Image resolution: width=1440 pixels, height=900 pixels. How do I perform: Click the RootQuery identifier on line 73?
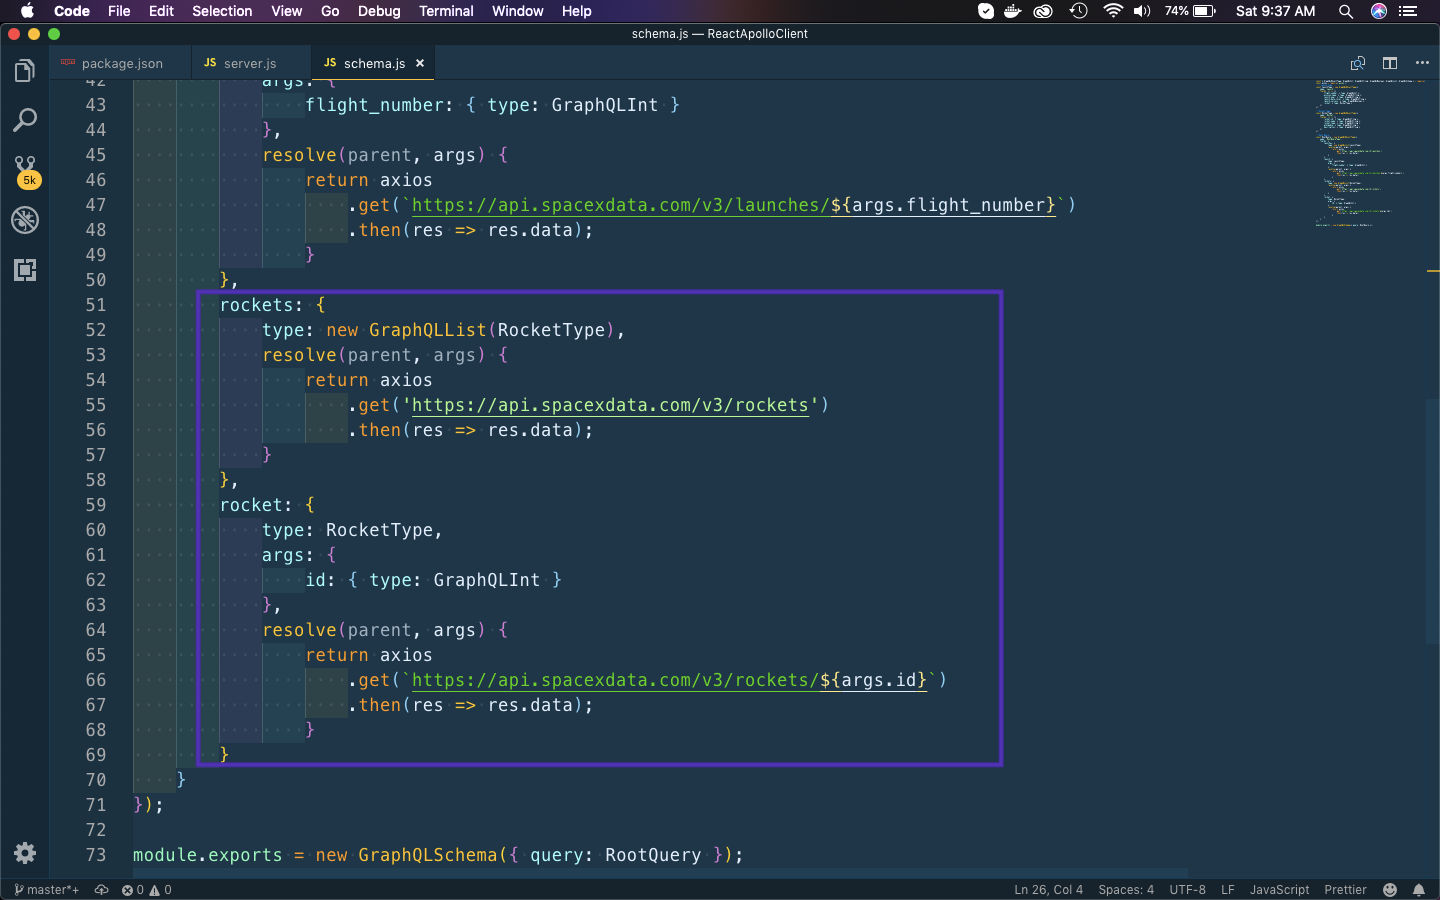pos(653,855)
